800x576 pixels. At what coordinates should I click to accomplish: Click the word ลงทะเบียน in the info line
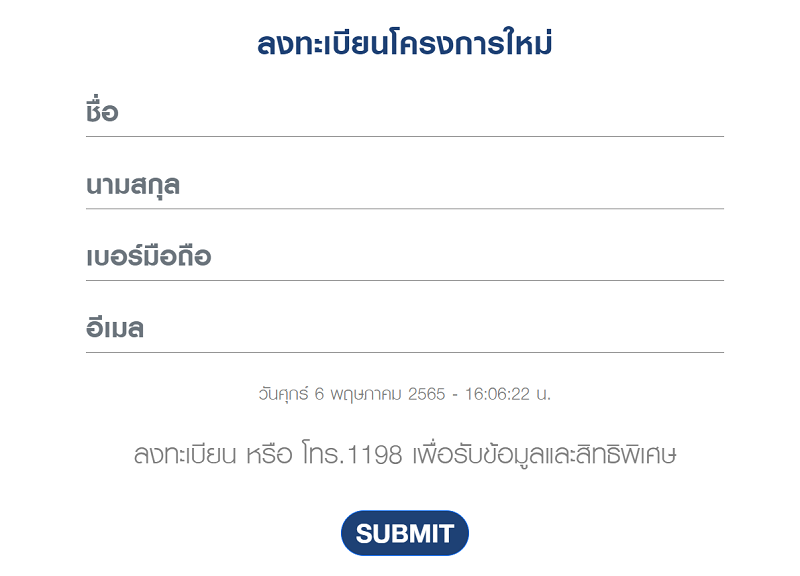185,454
